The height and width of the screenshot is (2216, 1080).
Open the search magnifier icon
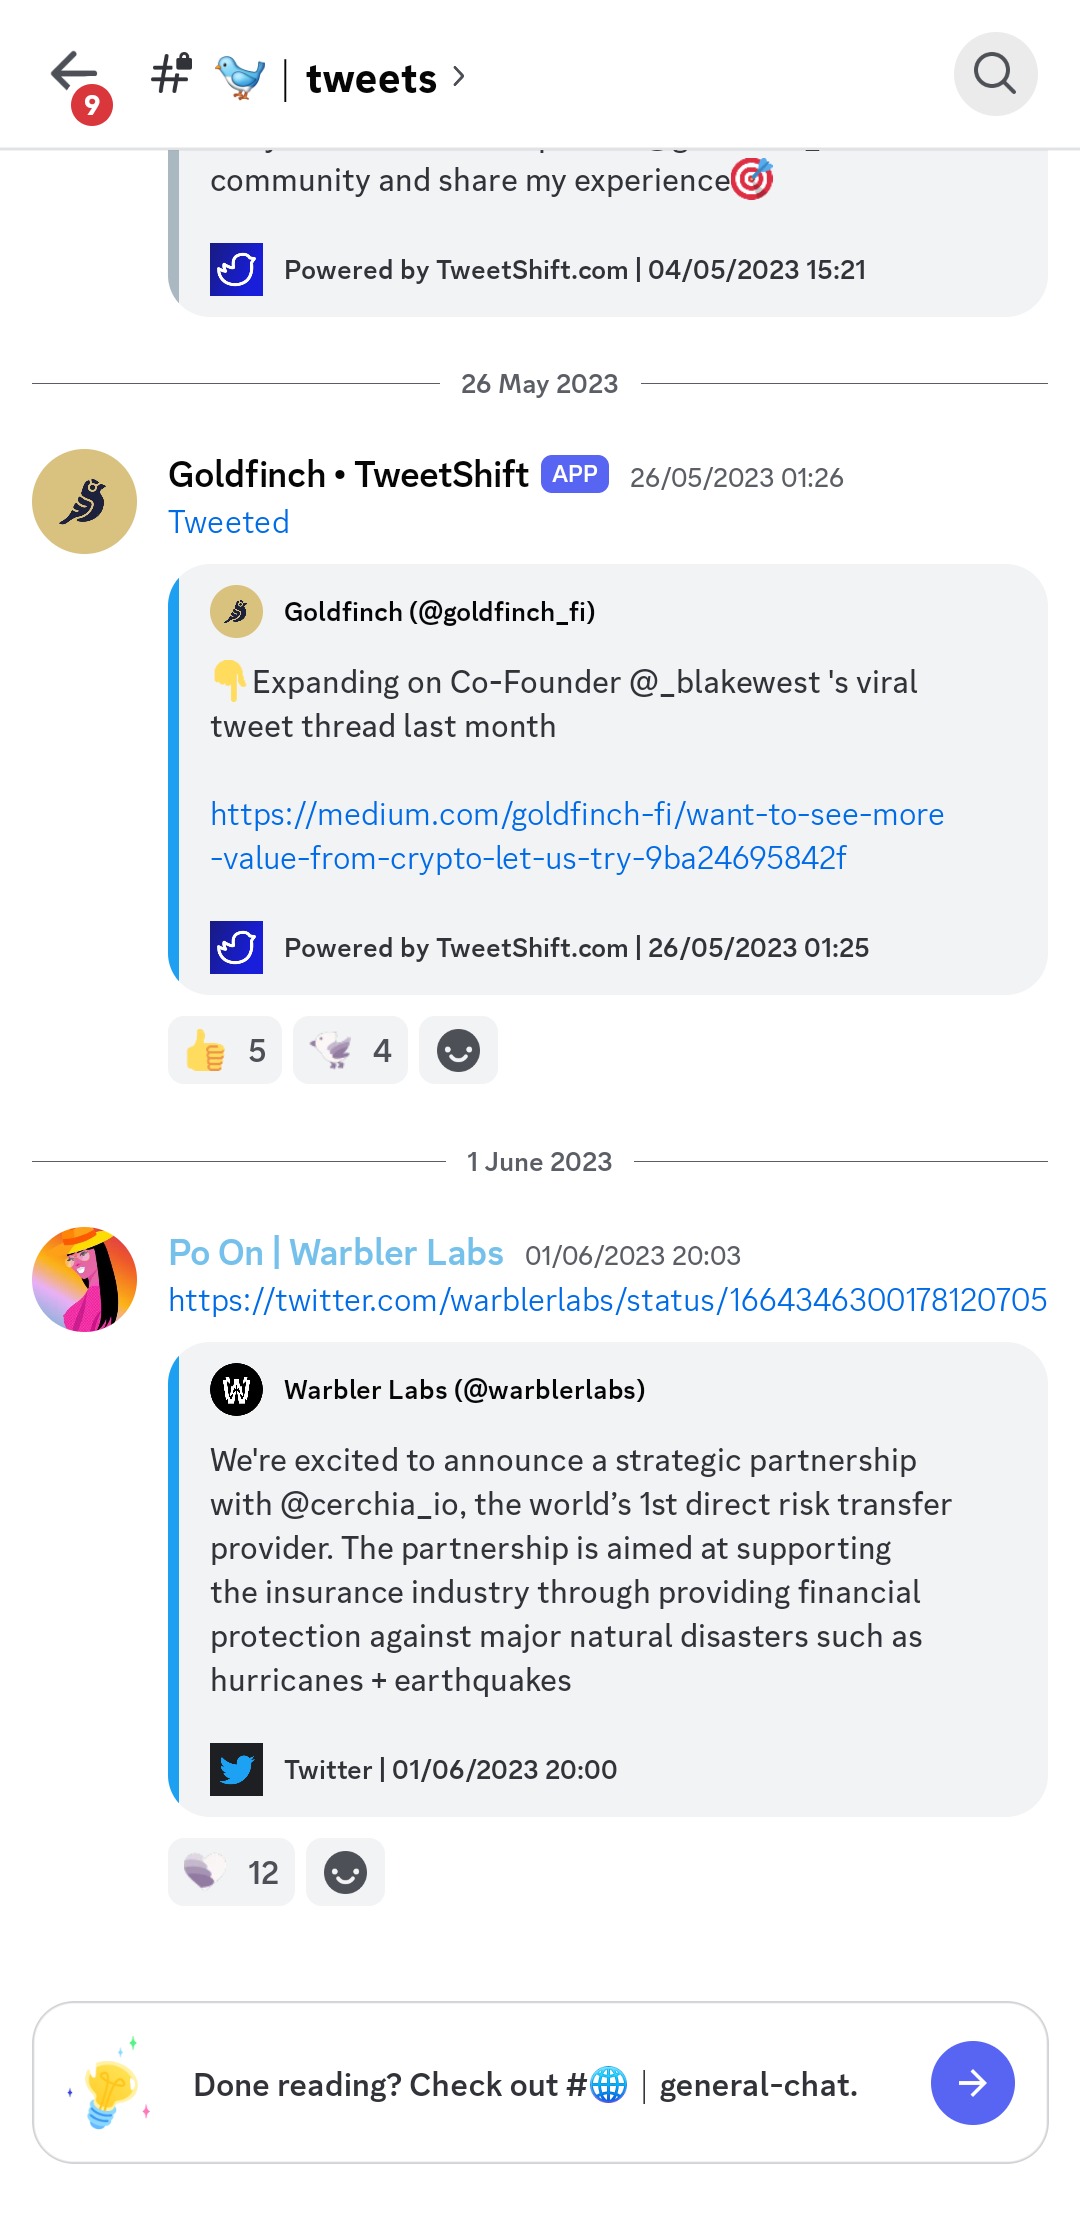click(x=995, y=74)
